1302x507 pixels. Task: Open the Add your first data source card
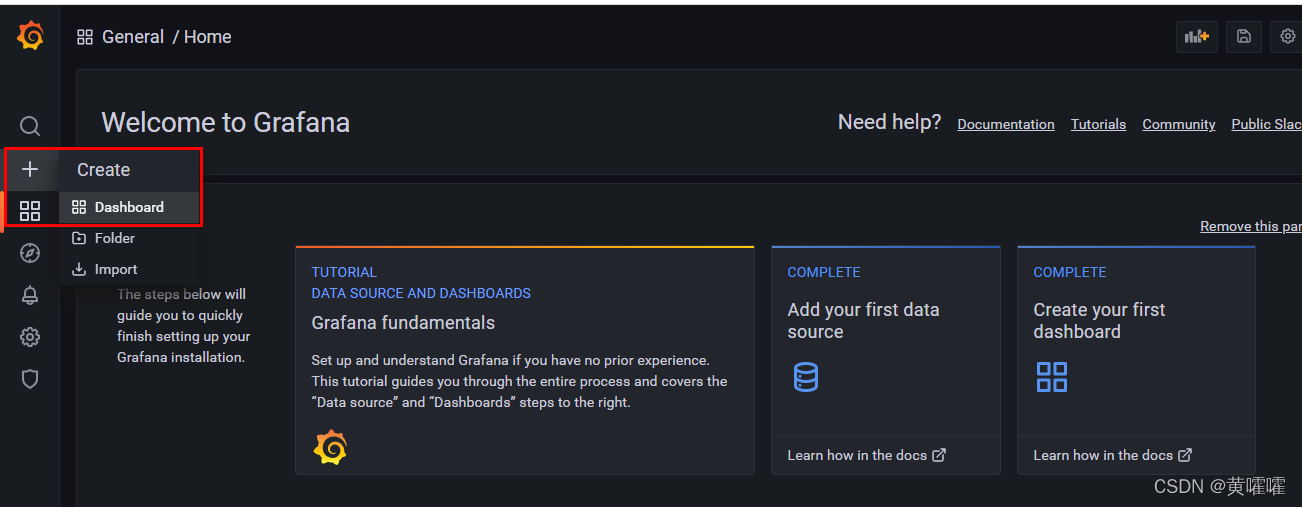(x=886, y=360)
